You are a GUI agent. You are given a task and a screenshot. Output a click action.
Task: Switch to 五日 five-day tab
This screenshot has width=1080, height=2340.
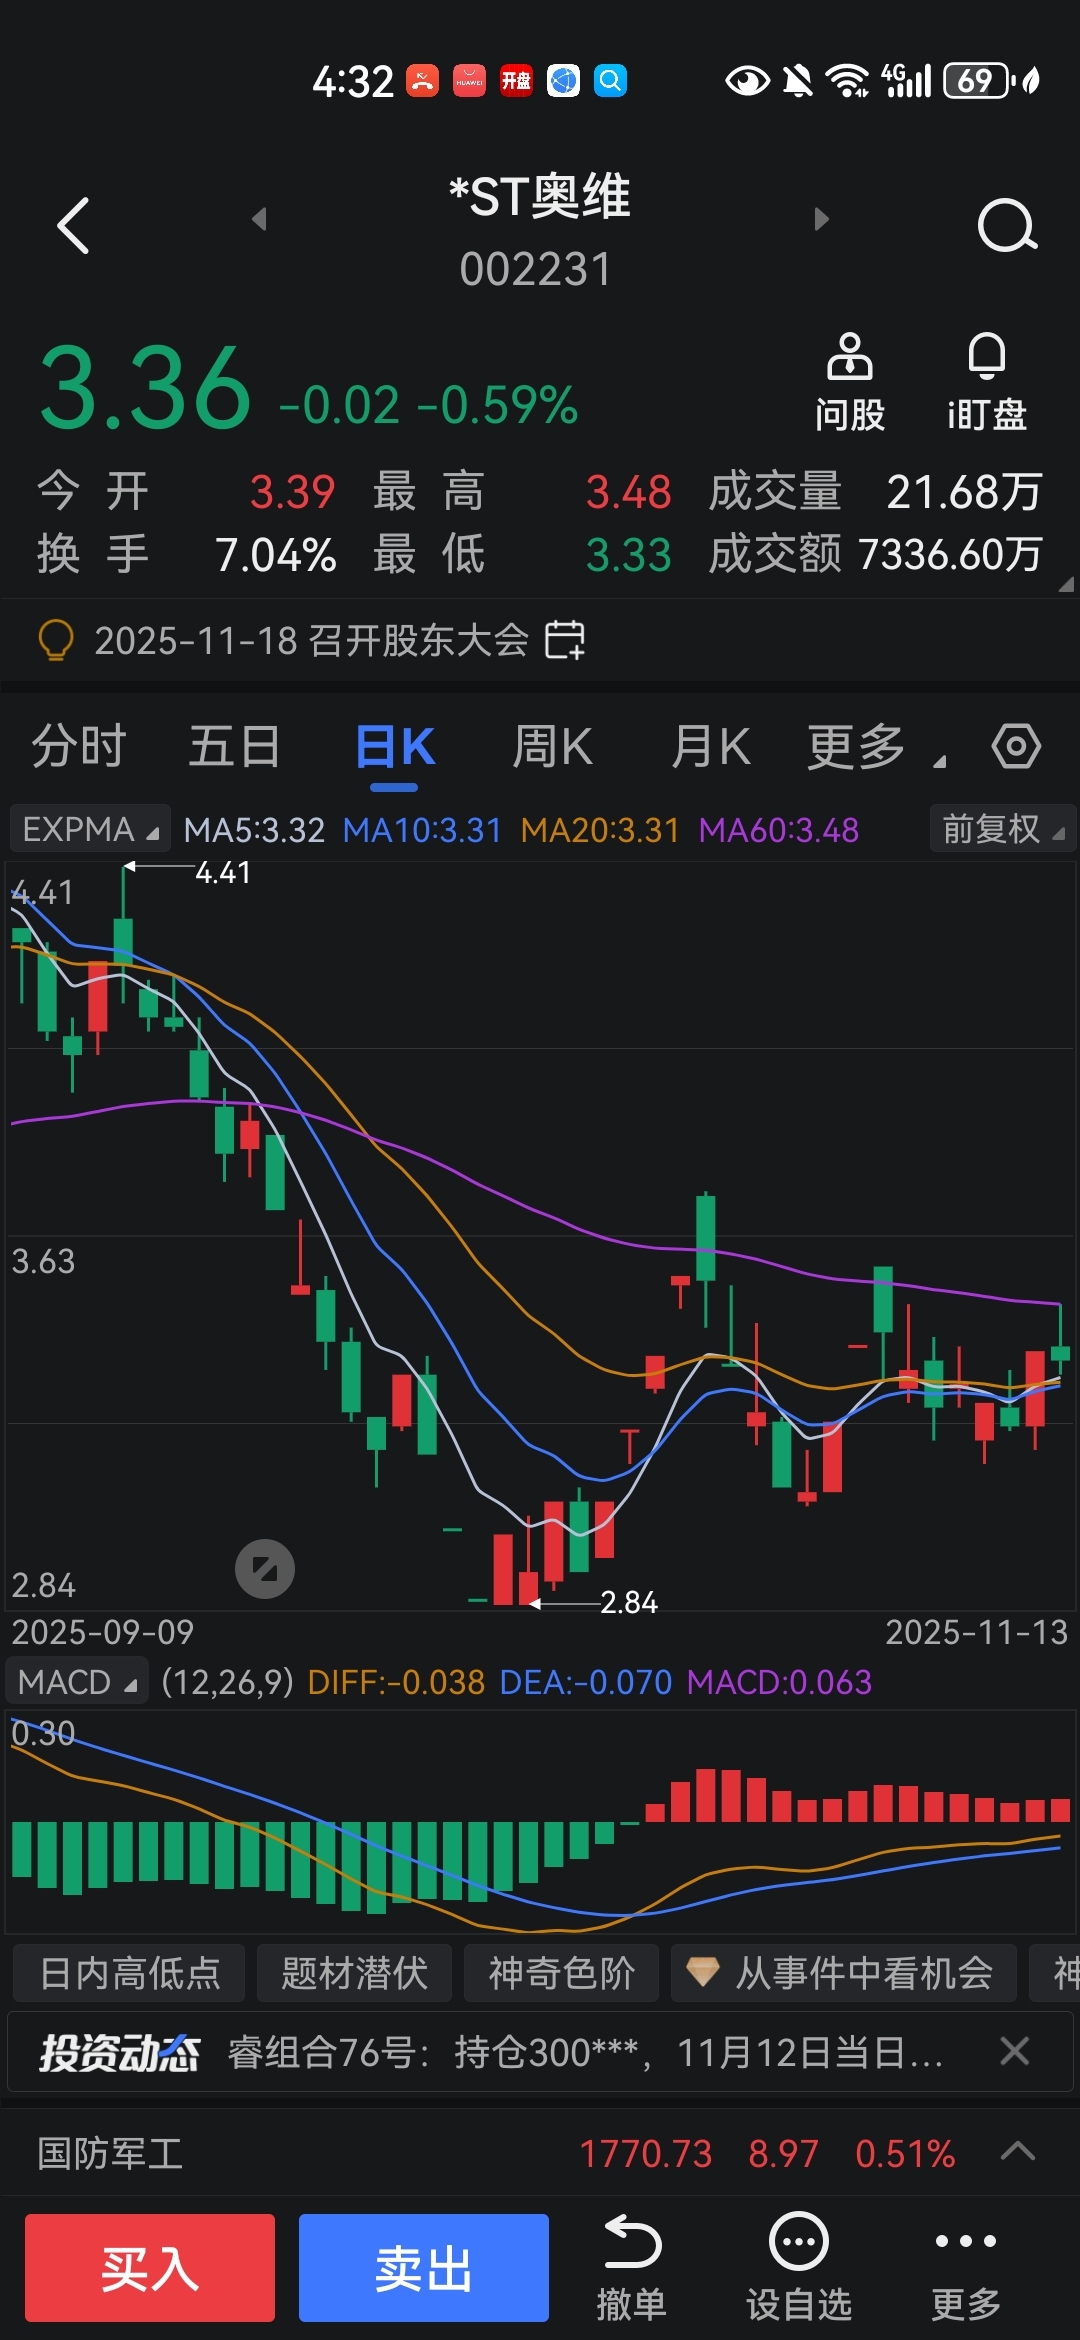pos(234,747)
